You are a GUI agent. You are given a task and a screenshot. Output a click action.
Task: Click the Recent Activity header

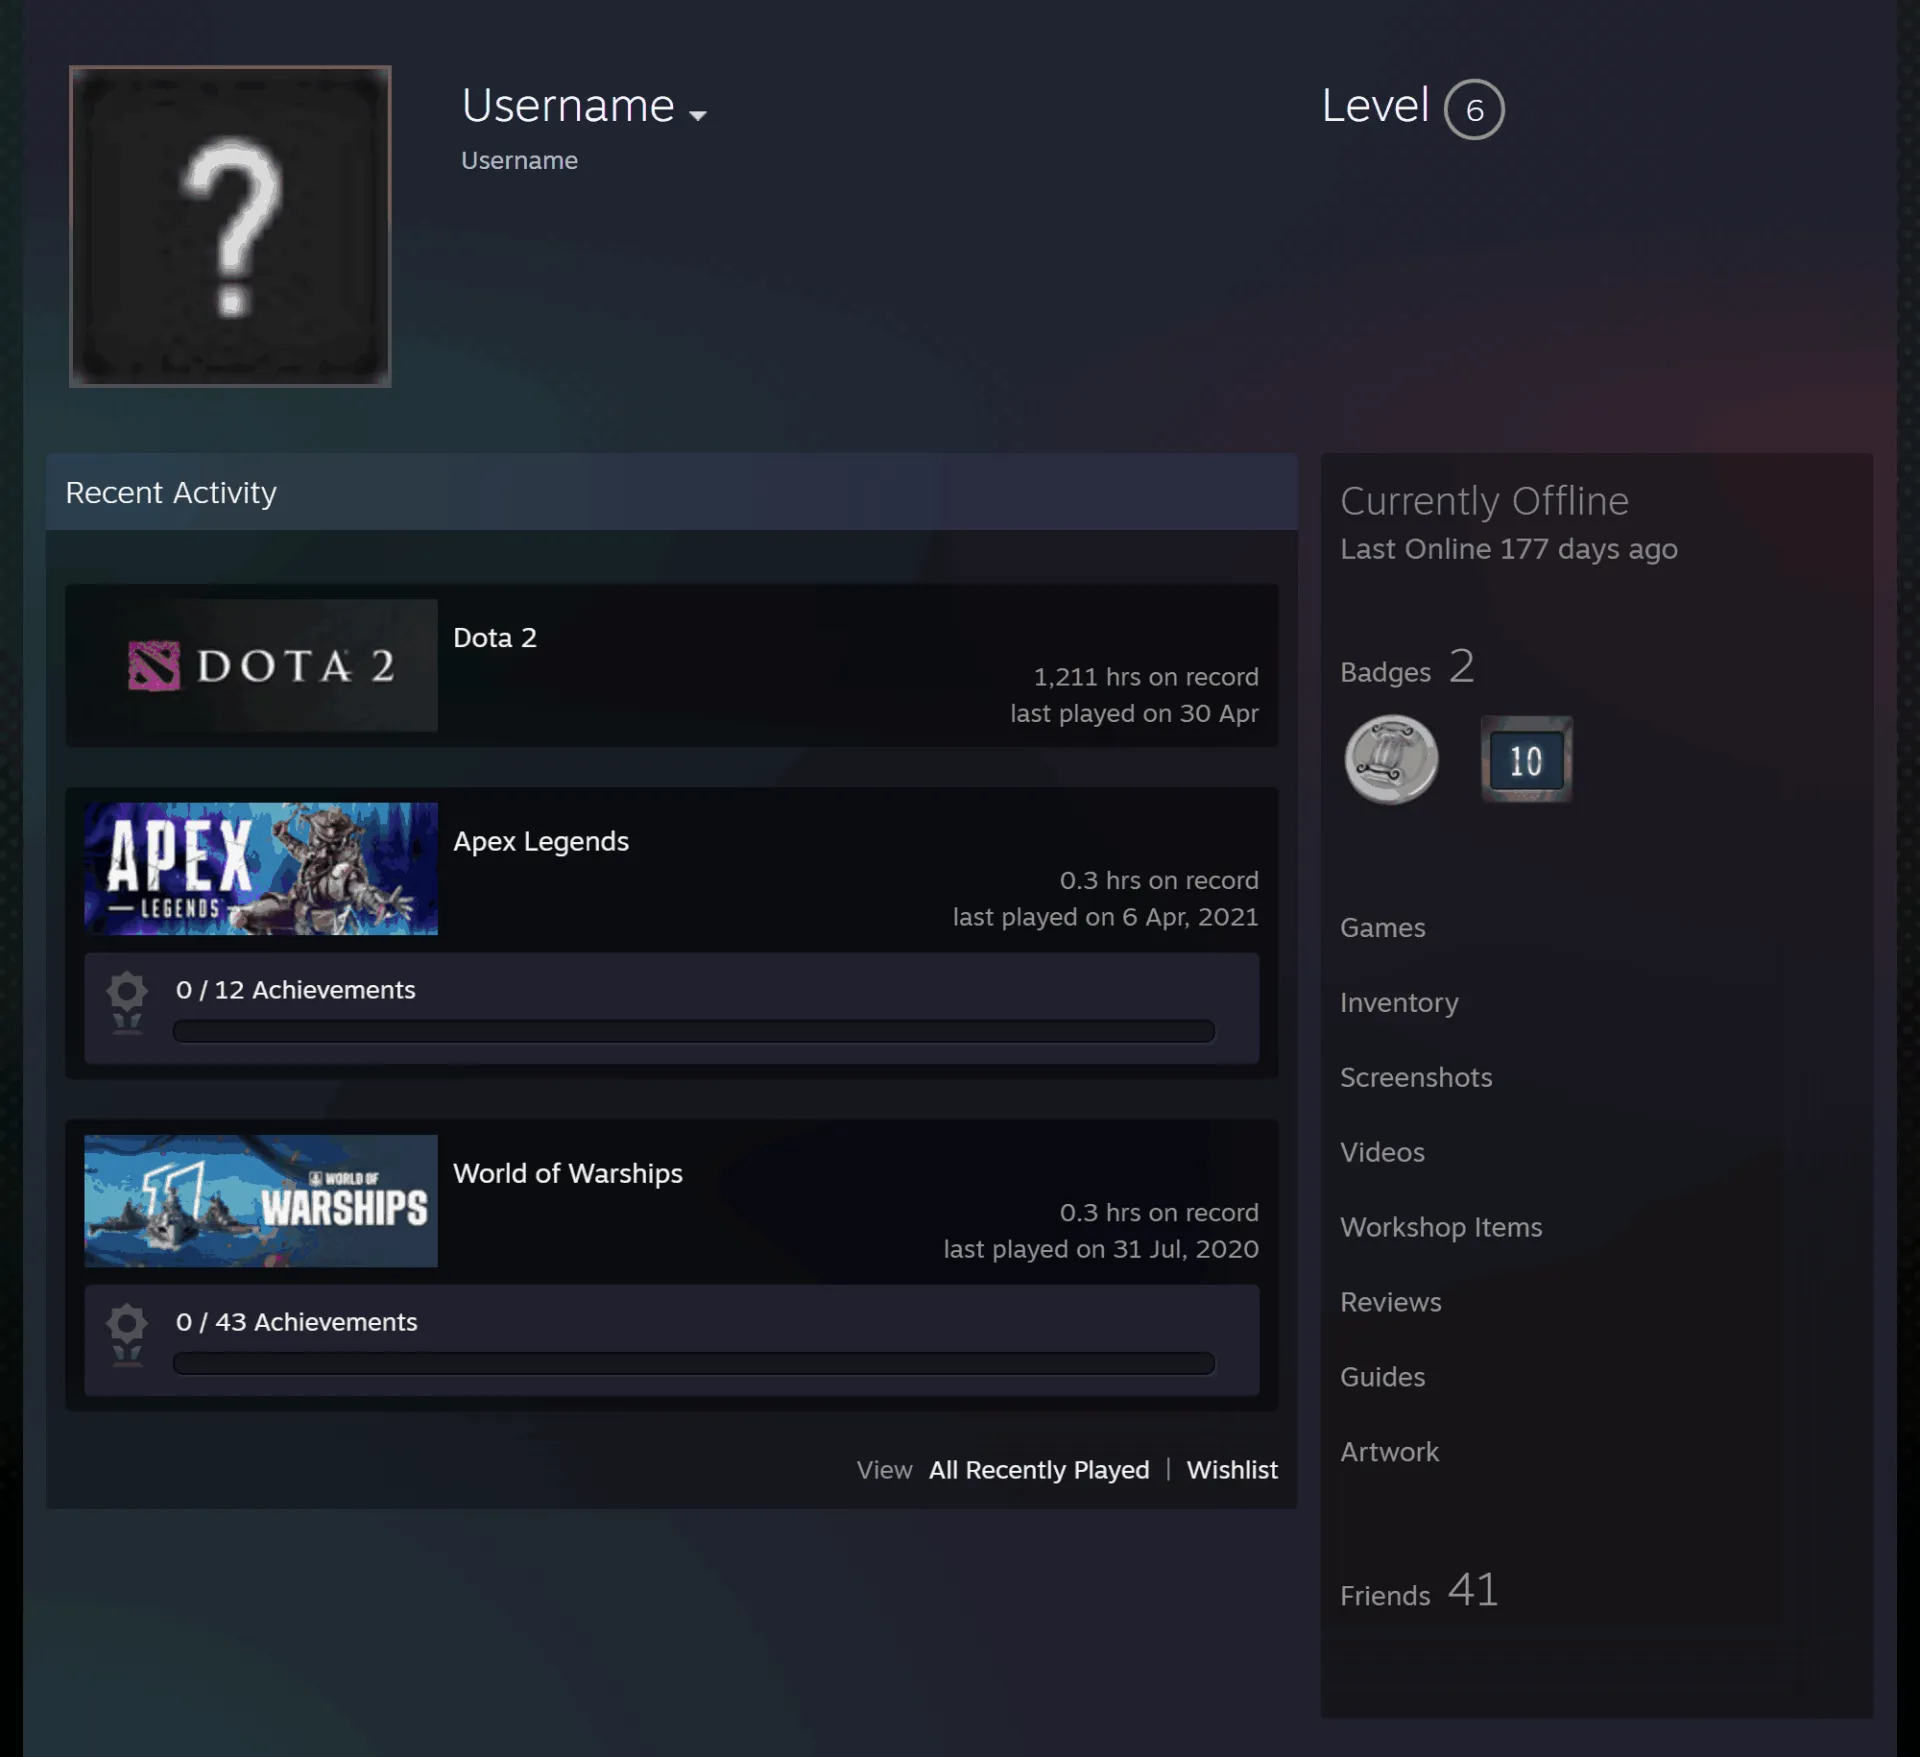click(x=671, y=492)
